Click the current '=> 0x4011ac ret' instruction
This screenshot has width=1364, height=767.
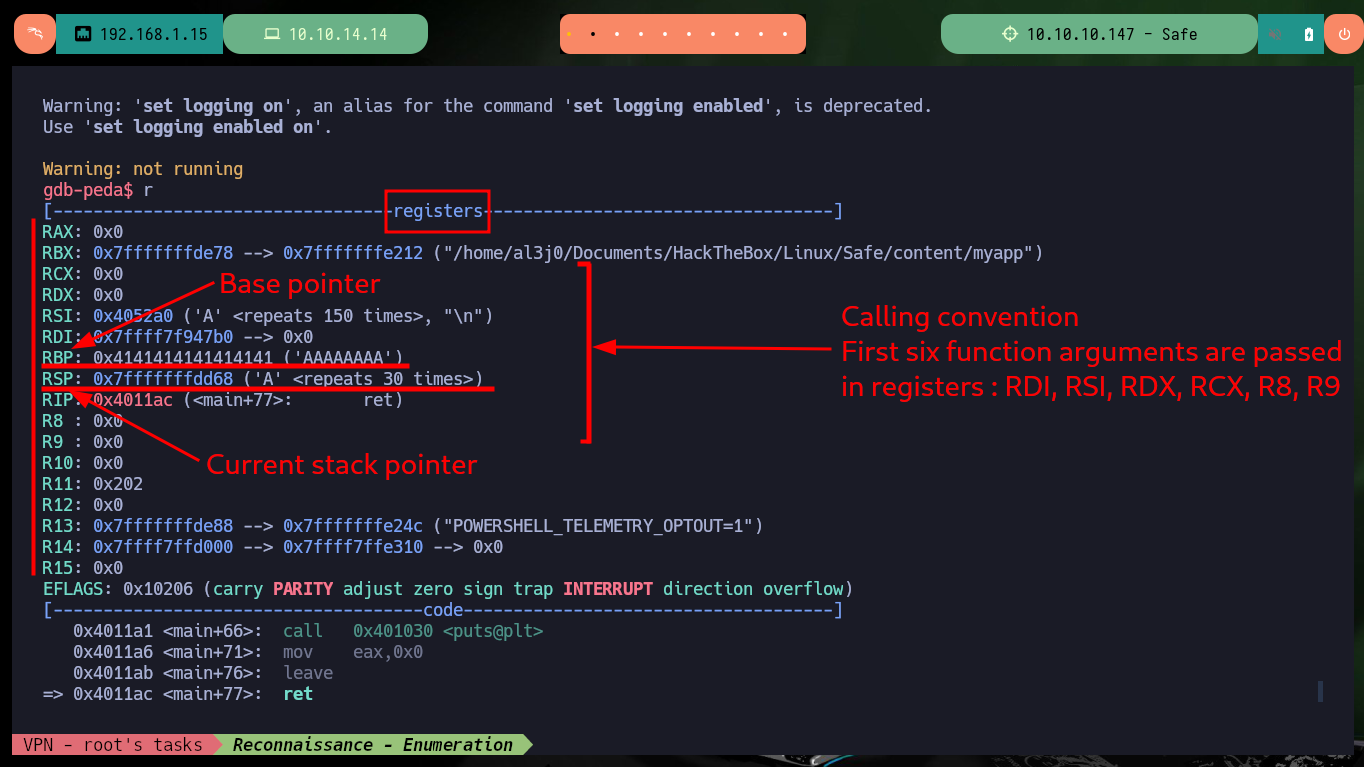tap(178, 694)
